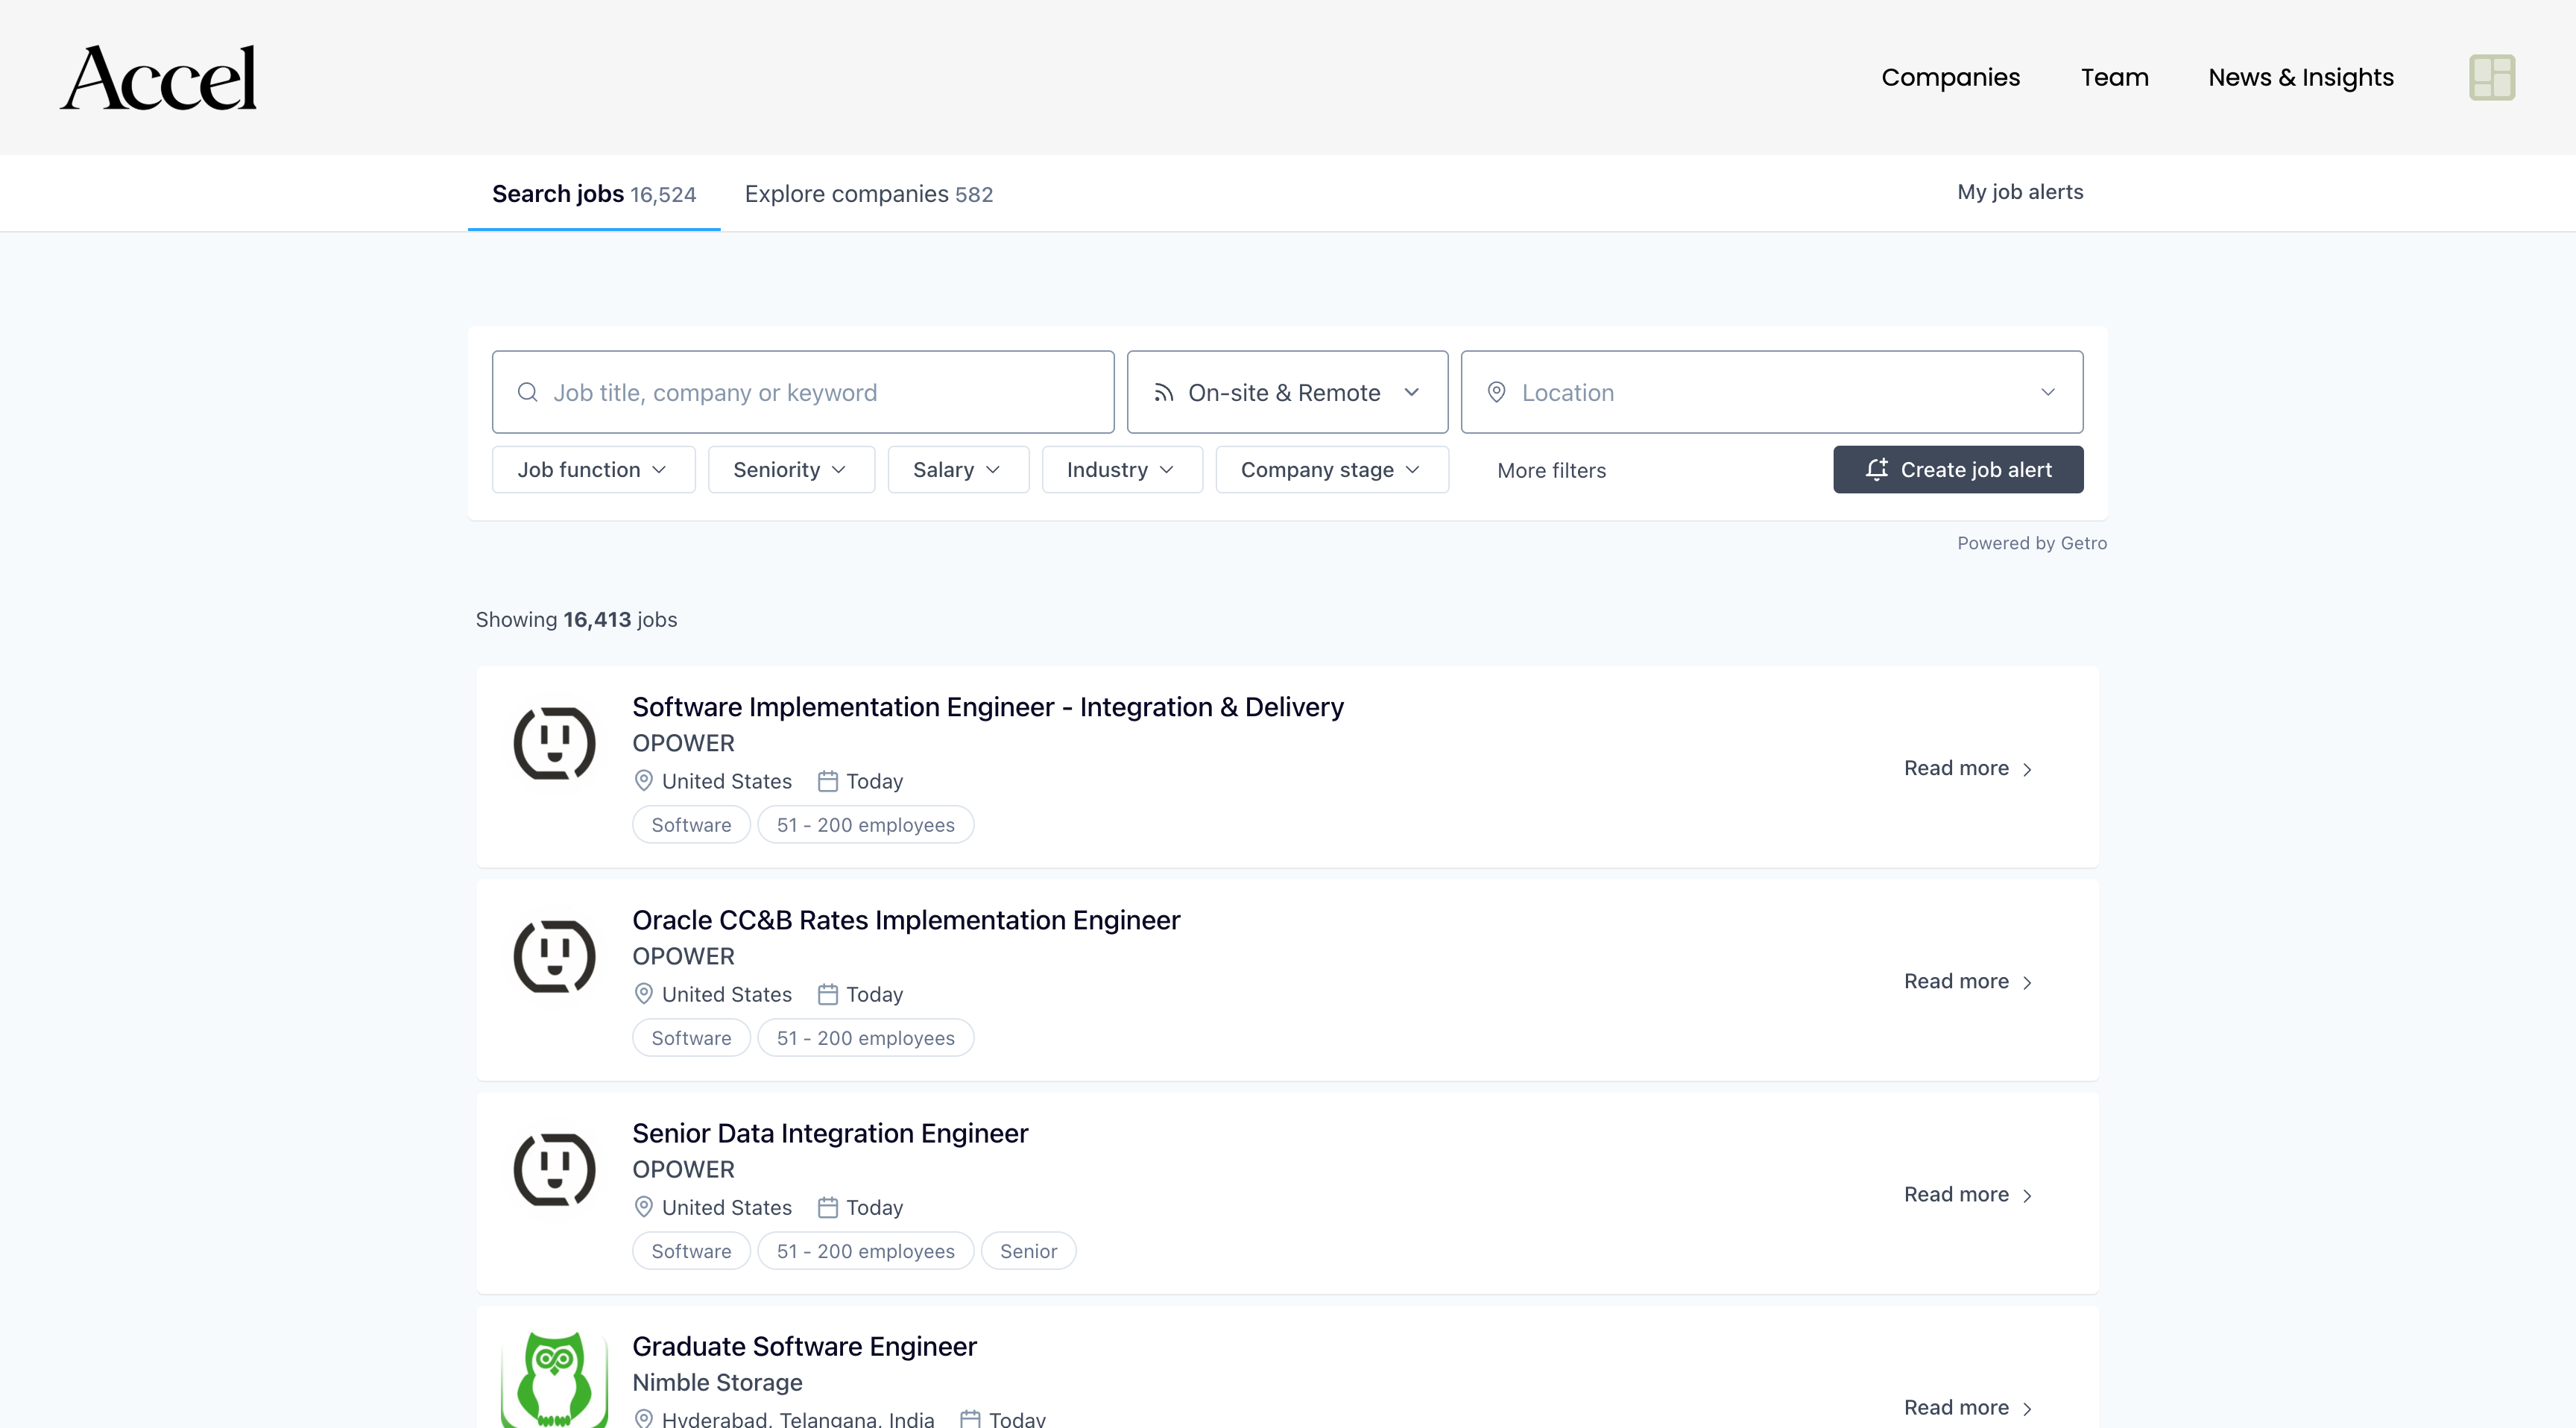Click the Software tag on Senior Data Integration Engineer
The image size is (2576, 1428).
pos(691,1251)
